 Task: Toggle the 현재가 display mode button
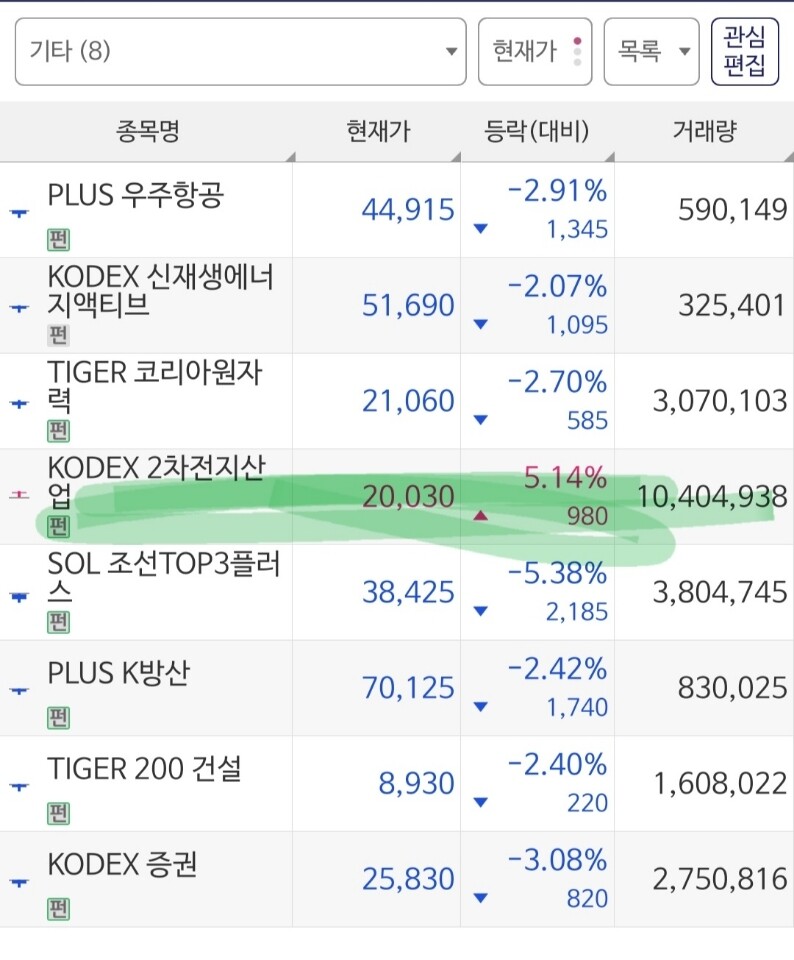coord(535,51)
